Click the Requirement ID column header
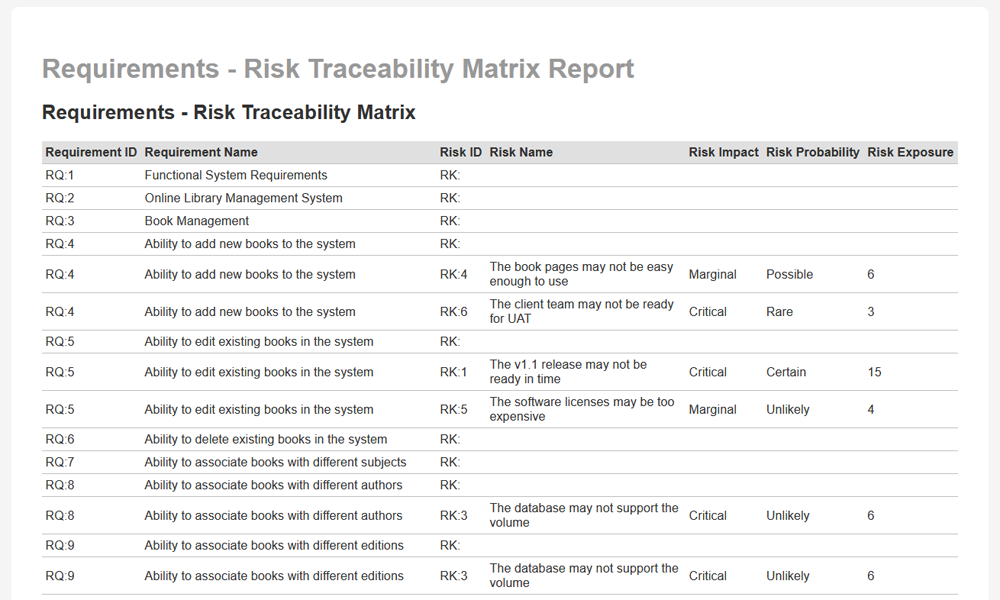This screenshot has height=600, width=1000. coord(91,153)
